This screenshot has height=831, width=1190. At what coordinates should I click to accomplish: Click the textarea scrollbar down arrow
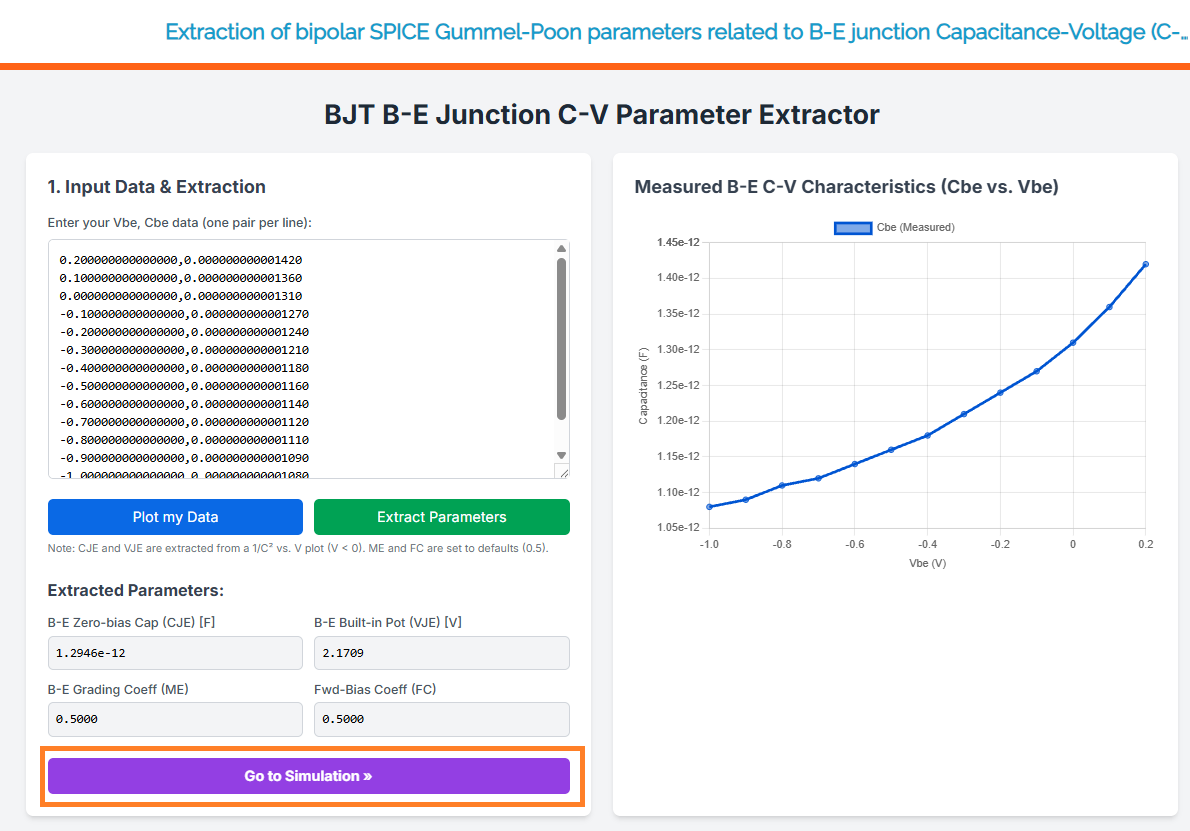click(561, 455)
